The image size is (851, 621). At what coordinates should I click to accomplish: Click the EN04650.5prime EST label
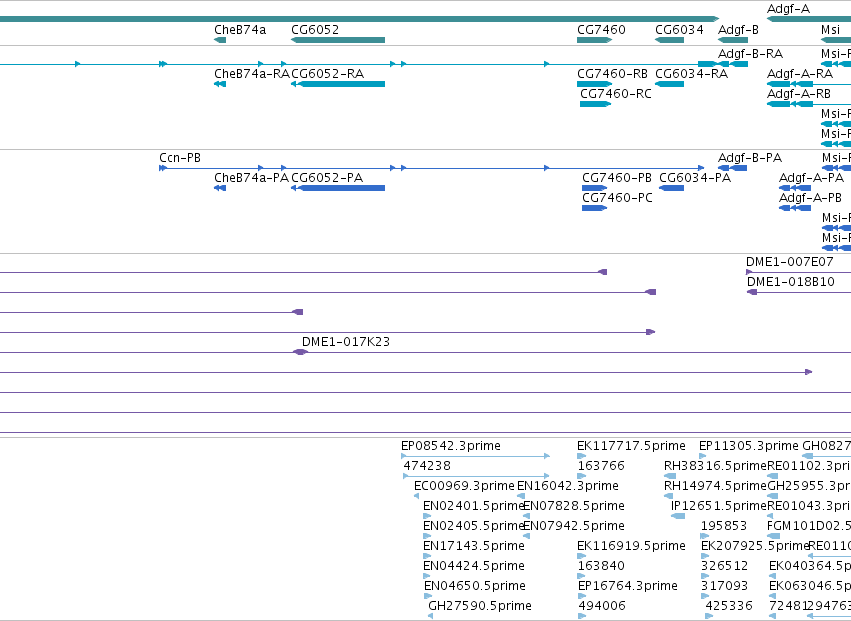tap(475, 586)
